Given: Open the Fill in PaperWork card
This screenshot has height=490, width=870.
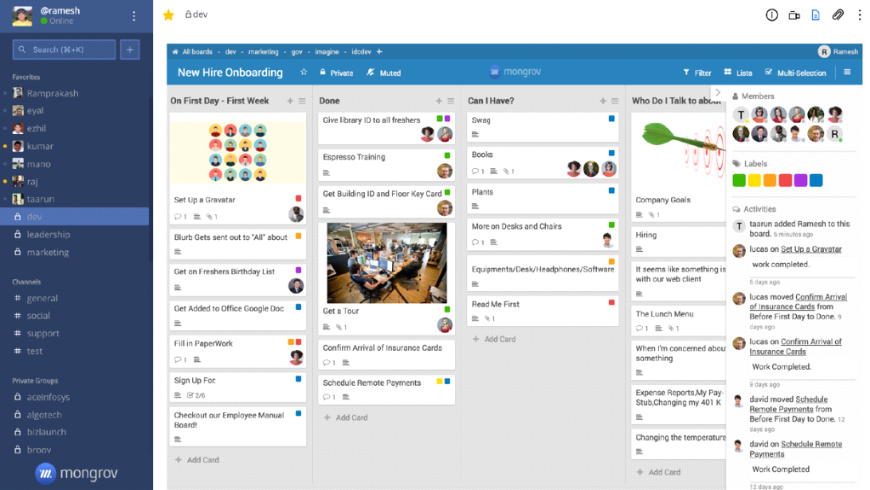Looking at the screenshot, I should click(x=237, y=351).
